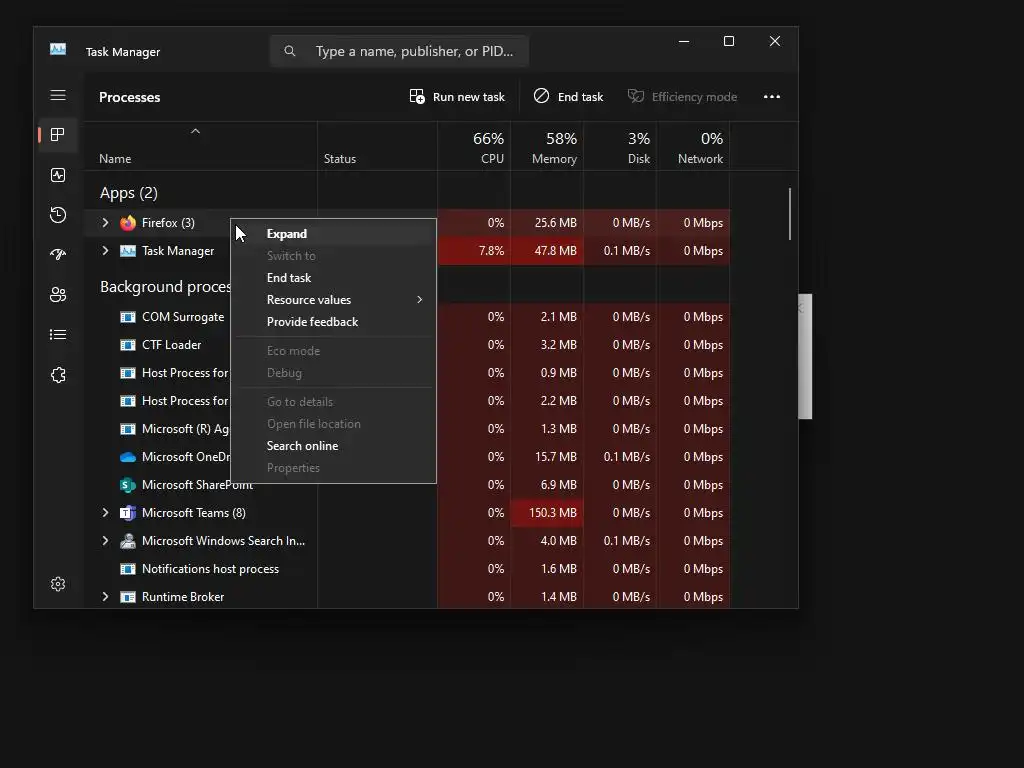Click the Firefox process icon
1024x768 pixels.
tap(128, 223)
